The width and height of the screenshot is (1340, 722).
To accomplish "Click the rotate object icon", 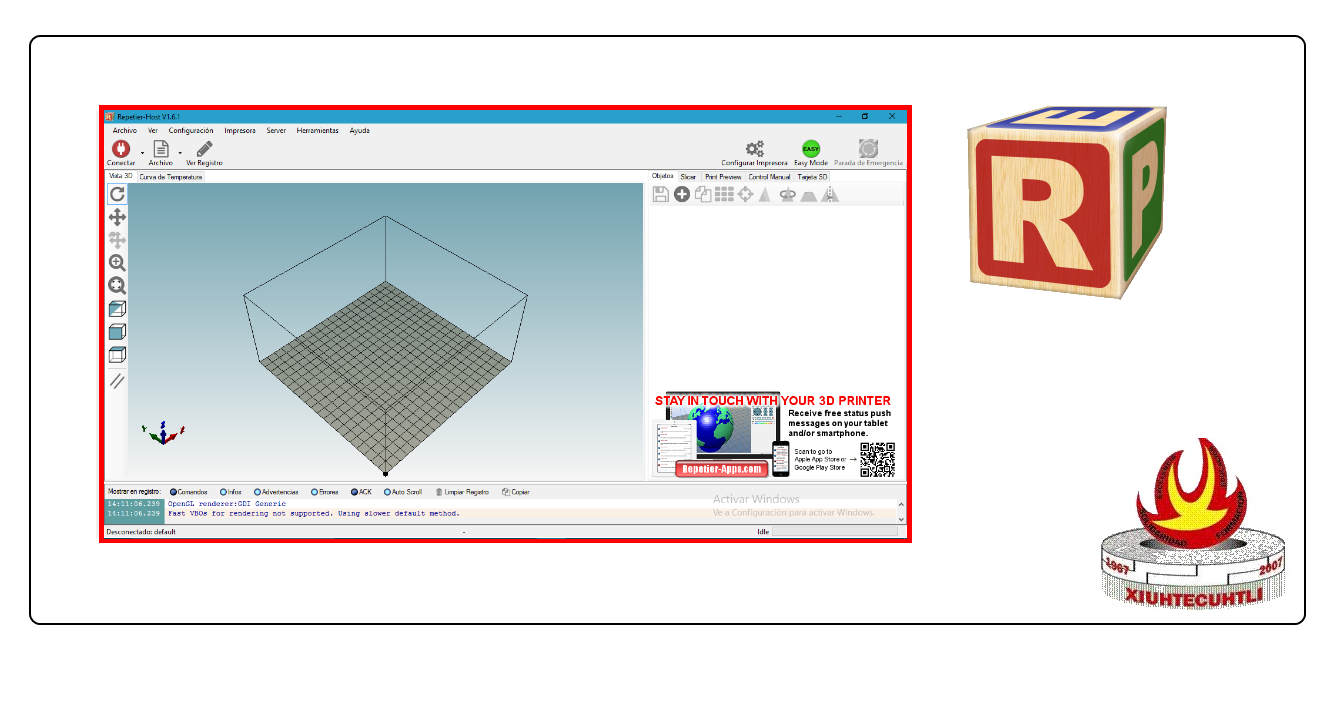I will [787, 195].
